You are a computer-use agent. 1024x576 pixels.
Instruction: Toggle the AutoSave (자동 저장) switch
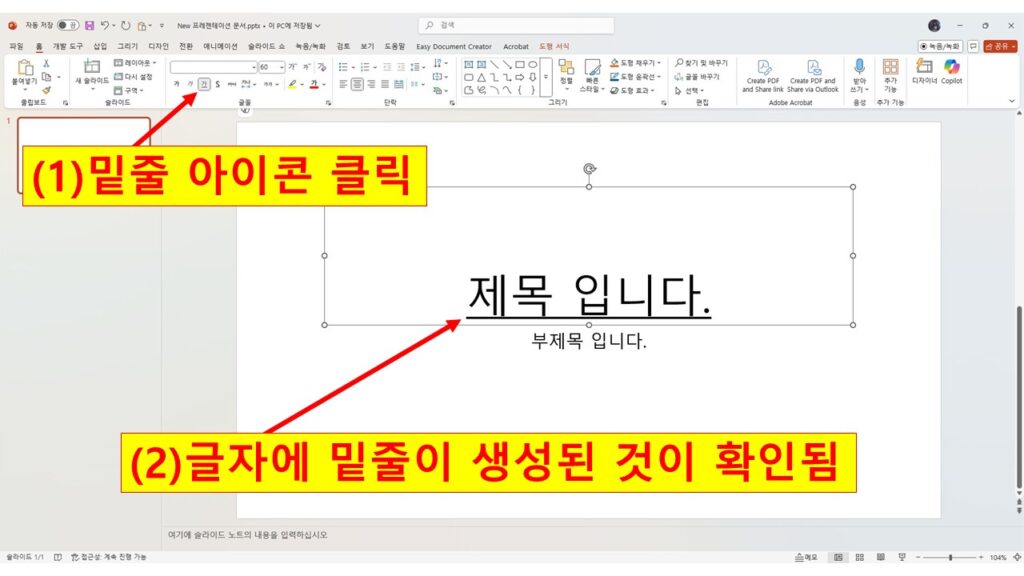[x=67, y=25]
